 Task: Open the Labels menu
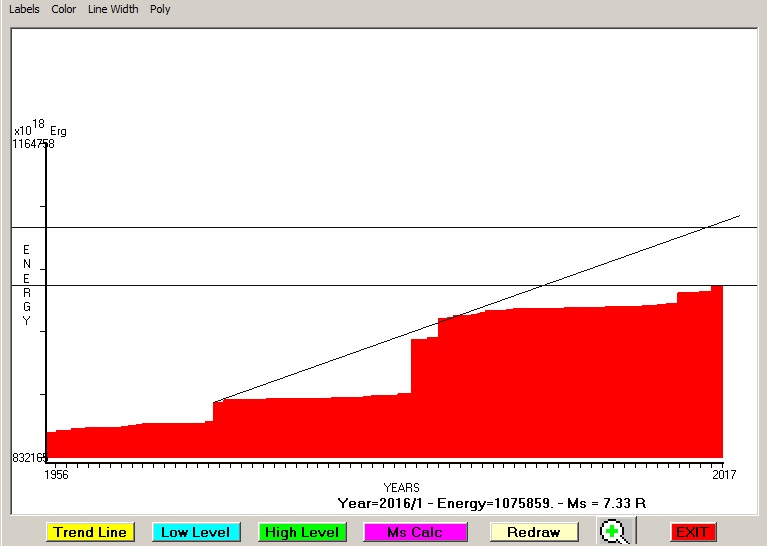tap(24, 9)
